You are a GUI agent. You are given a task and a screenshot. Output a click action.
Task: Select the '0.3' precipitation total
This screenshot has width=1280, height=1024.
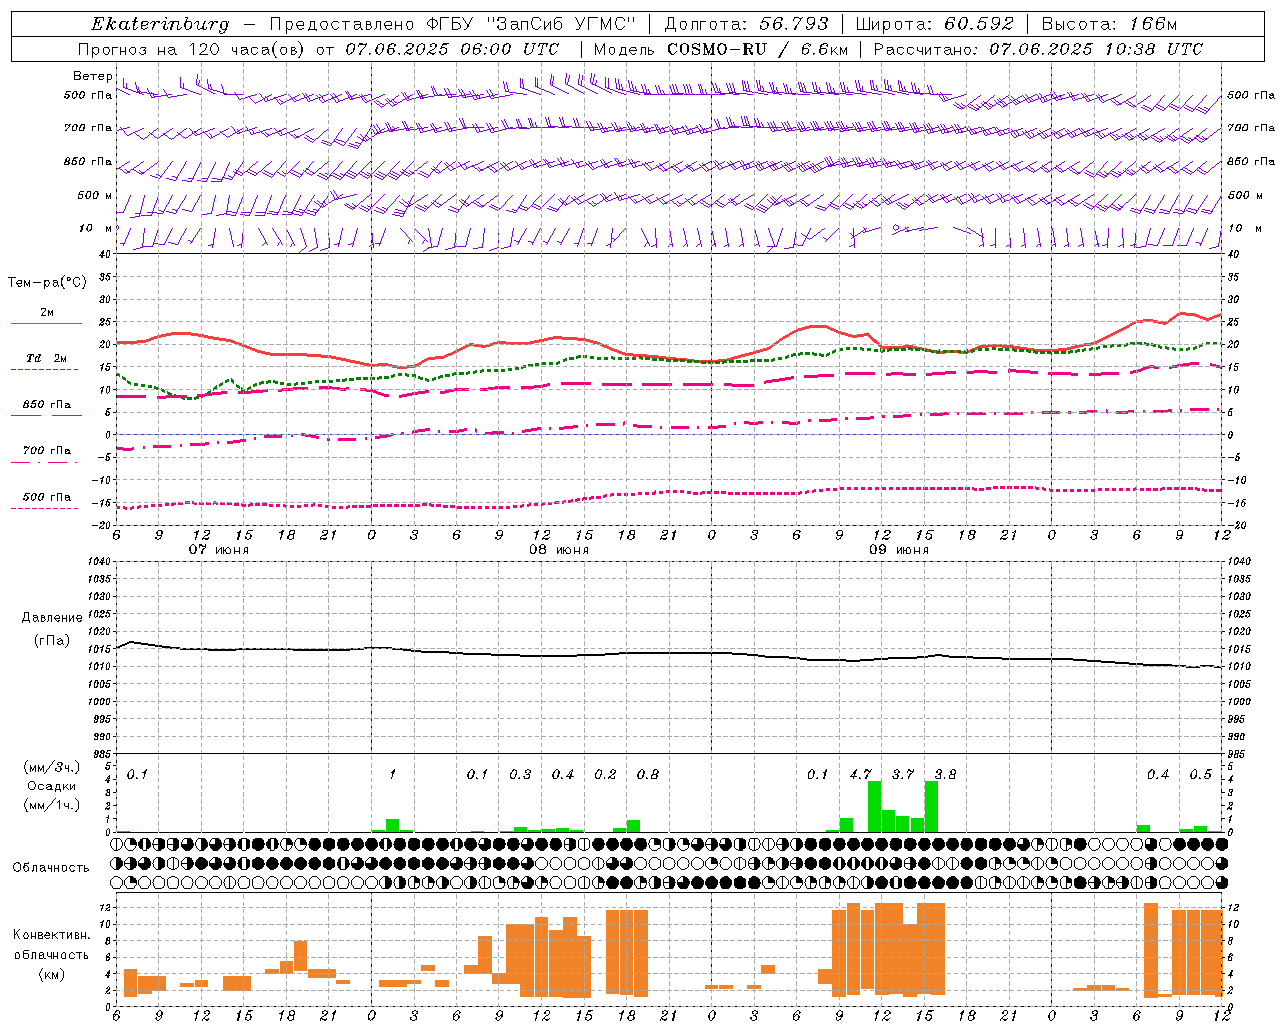click(520, 774)
